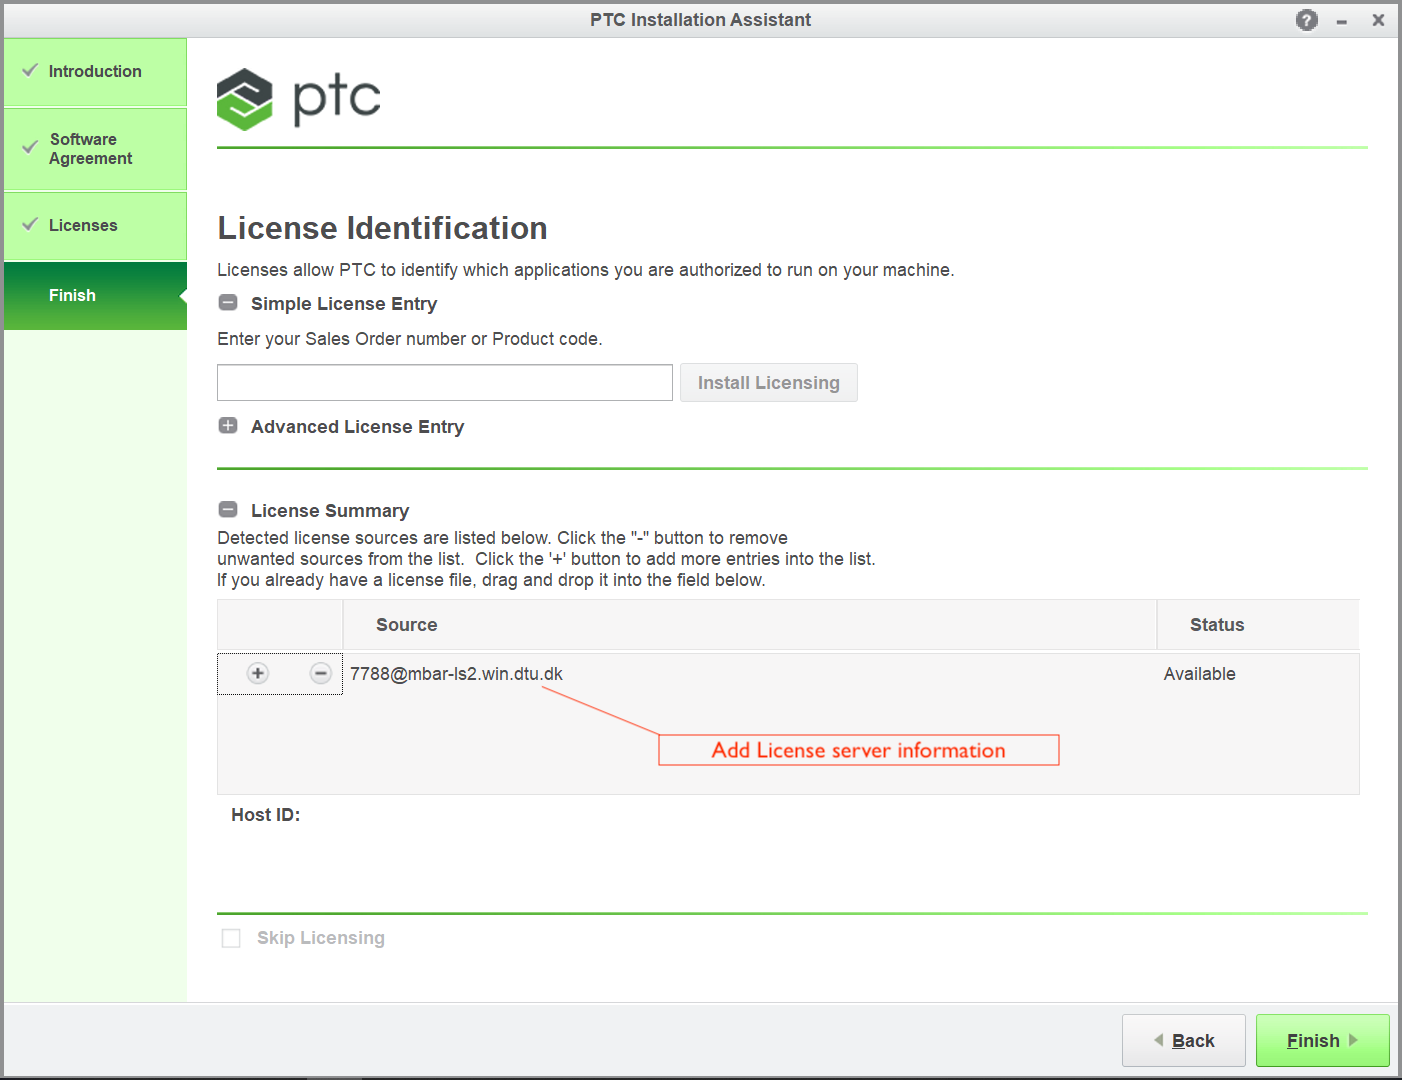The height and width of the screenshot is (1080, 1402).
Task: Select the 7788@mbar-ls2.win.dtu.dk source entry
Action: pyautogui.click(x=456, y=674)
